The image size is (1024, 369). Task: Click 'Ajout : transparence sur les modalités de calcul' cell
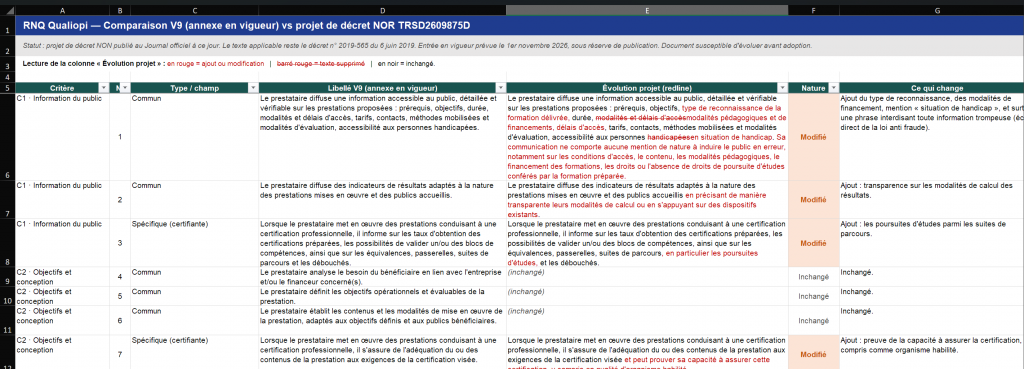[932, 200]
